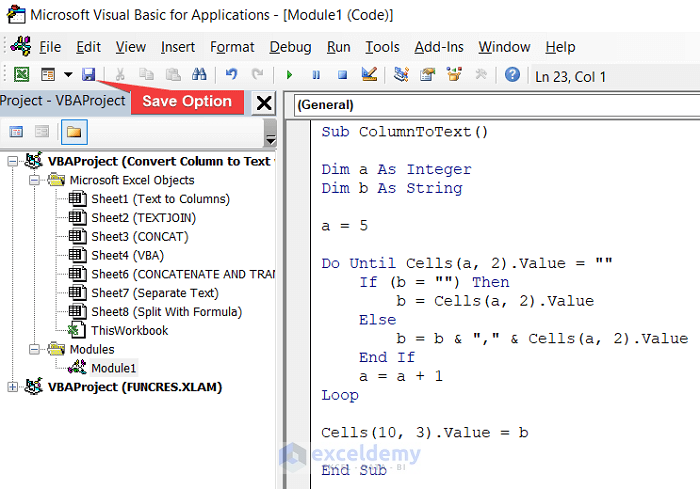Click the Break (pause) icon
This screenshot has height=489, width=700.
316,75
